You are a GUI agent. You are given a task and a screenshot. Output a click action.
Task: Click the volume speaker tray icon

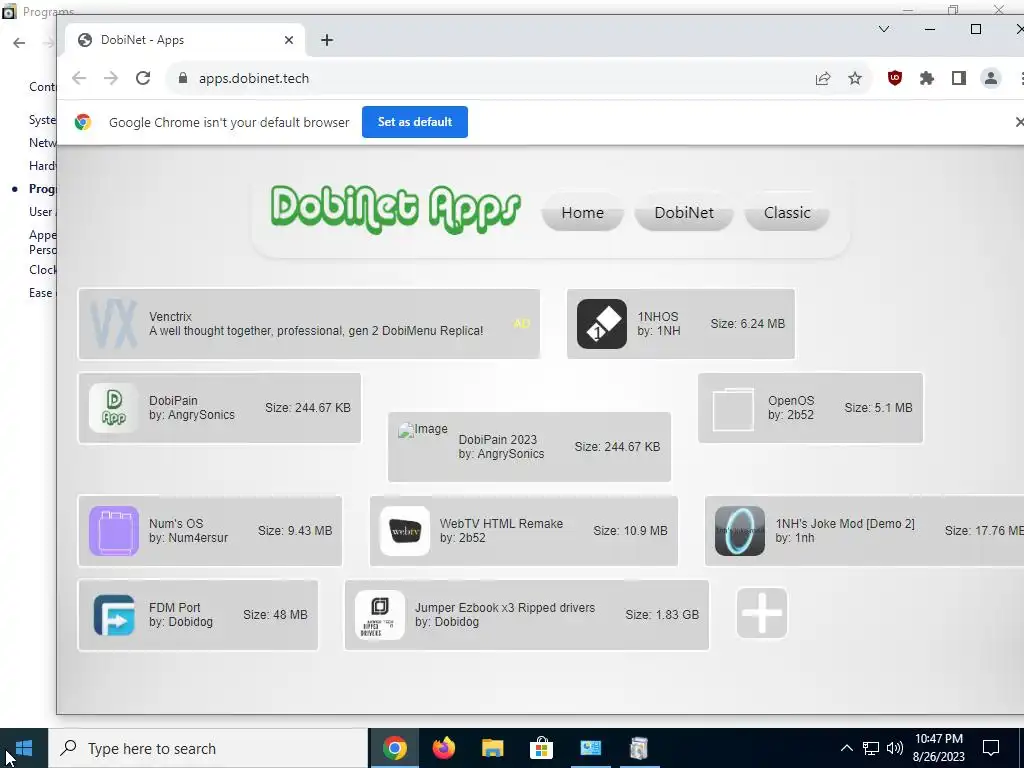tap(895, 748)
